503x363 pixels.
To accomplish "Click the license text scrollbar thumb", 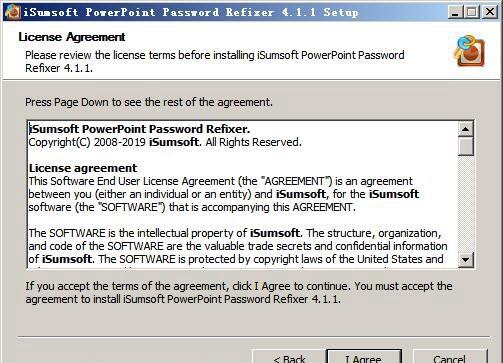I will (x=466, y=146).
